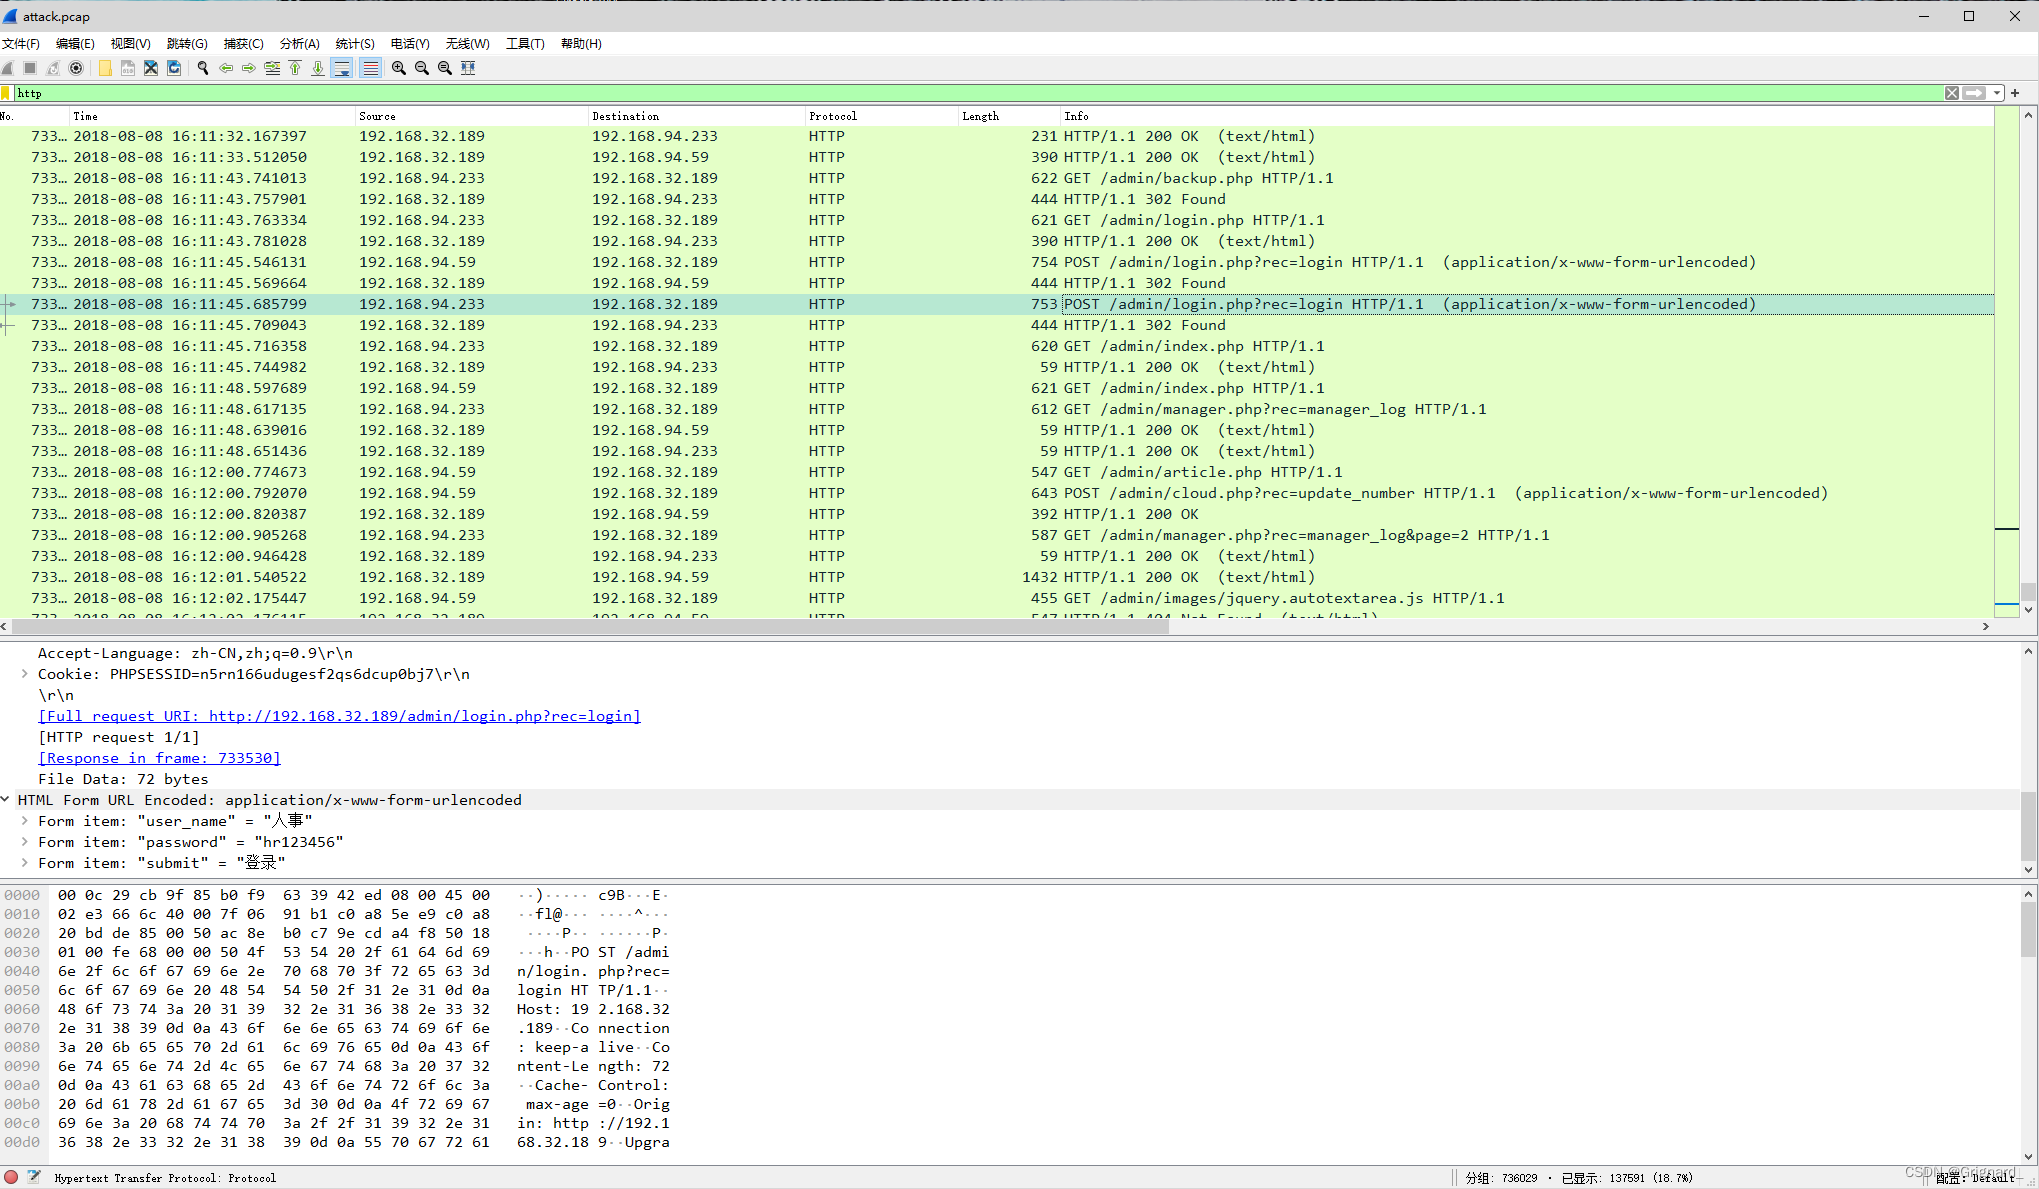
Task: Click the stop capture square icon
Action: pyautogui.click(x=30, y=68)
